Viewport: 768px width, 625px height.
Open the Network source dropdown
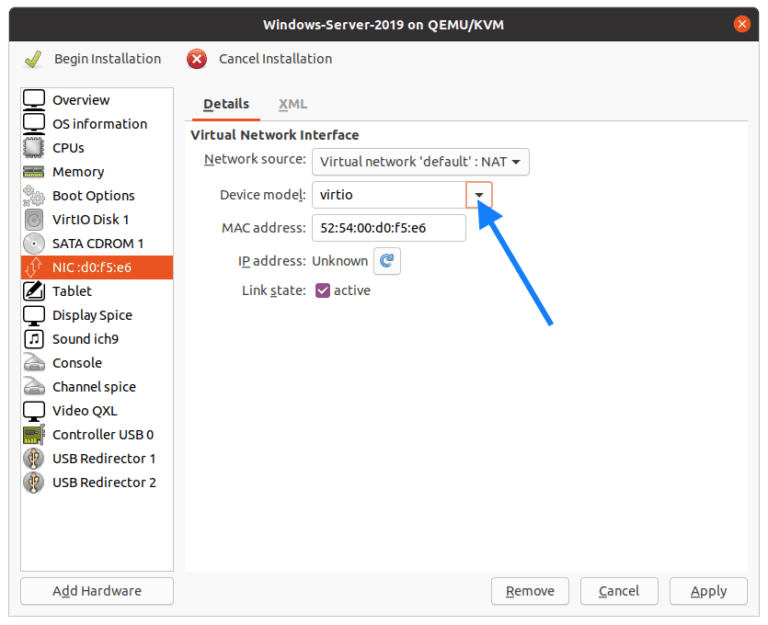click(420, 162)
